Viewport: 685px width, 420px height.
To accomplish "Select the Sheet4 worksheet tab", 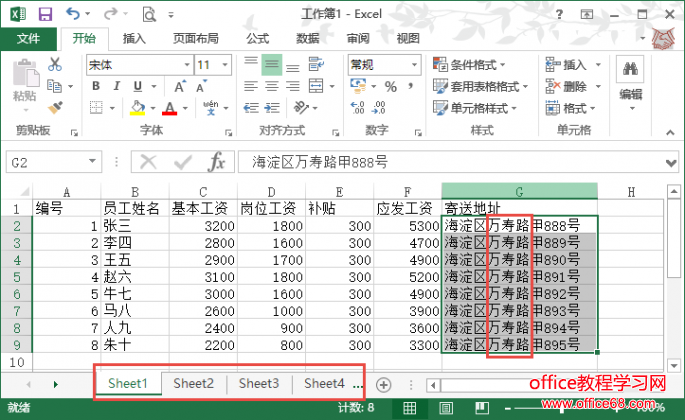I will point(324,384).
